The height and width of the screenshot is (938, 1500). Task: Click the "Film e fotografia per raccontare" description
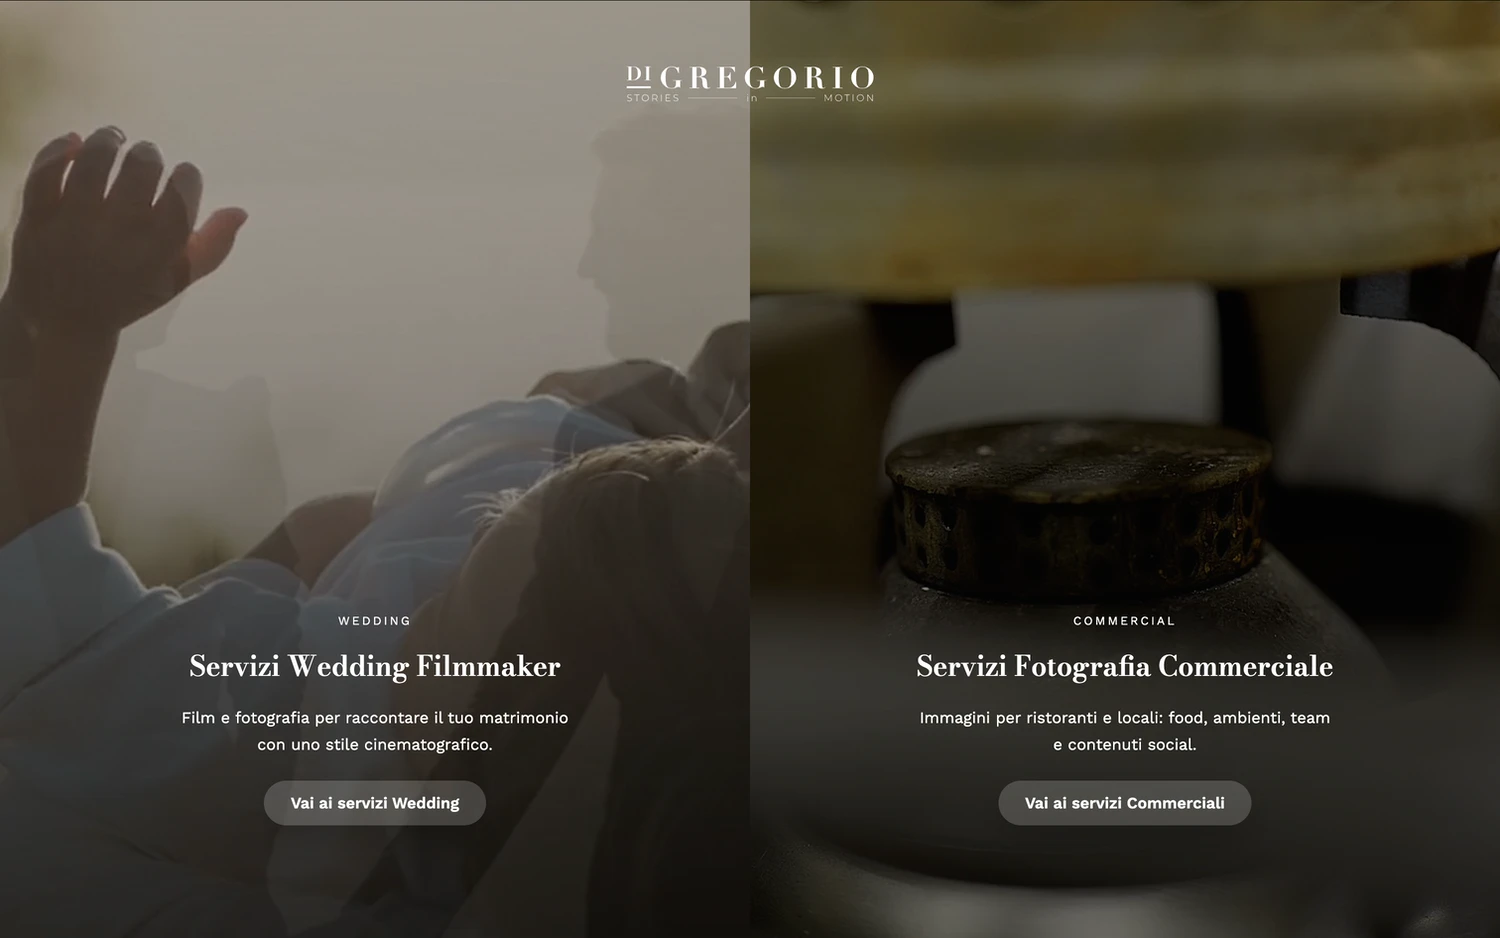[375, 731]
